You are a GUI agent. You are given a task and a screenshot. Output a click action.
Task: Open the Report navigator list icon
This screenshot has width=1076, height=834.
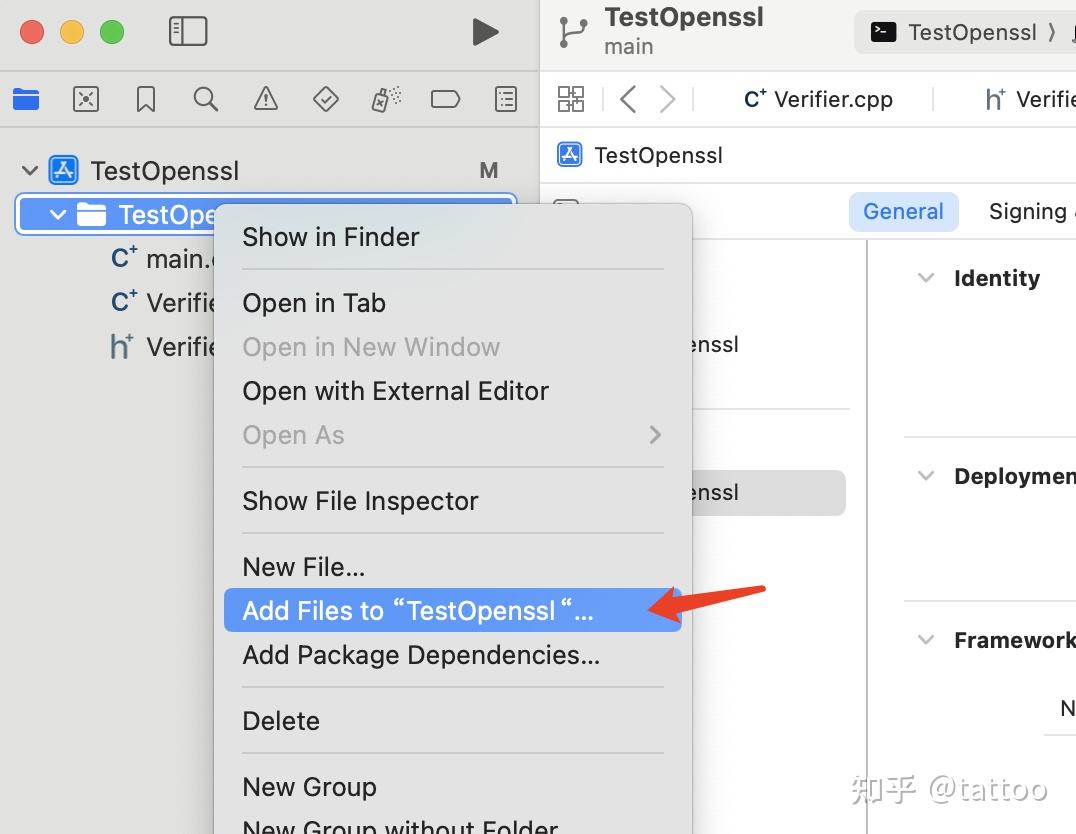(x=505, y=99)
